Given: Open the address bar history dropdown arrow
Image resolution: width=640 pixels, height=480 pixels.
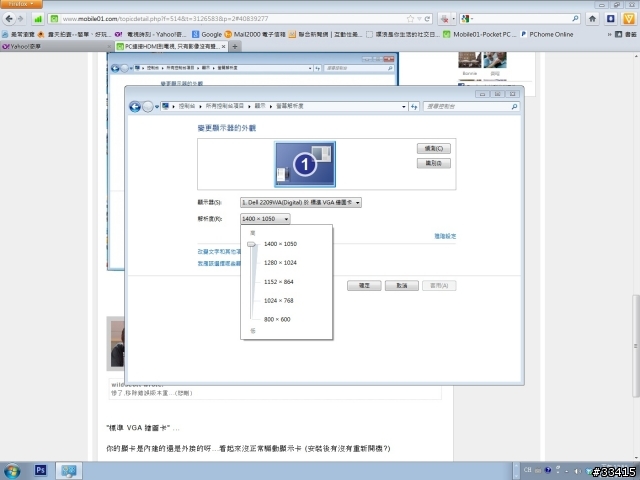Looking at the screenshot, I should click(x=419, y=19).
